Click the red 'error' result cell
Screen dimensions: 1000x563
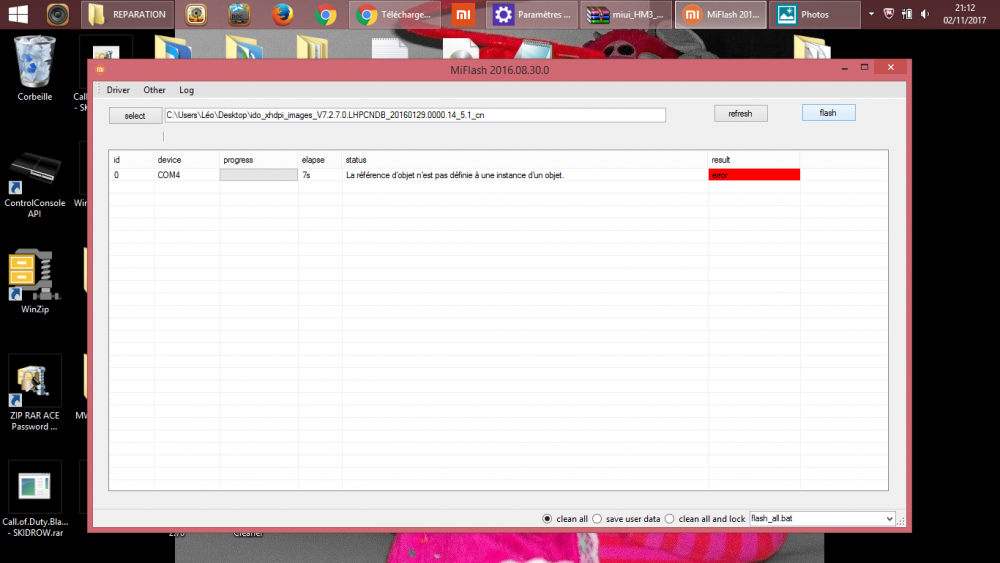tap(754, 175)
